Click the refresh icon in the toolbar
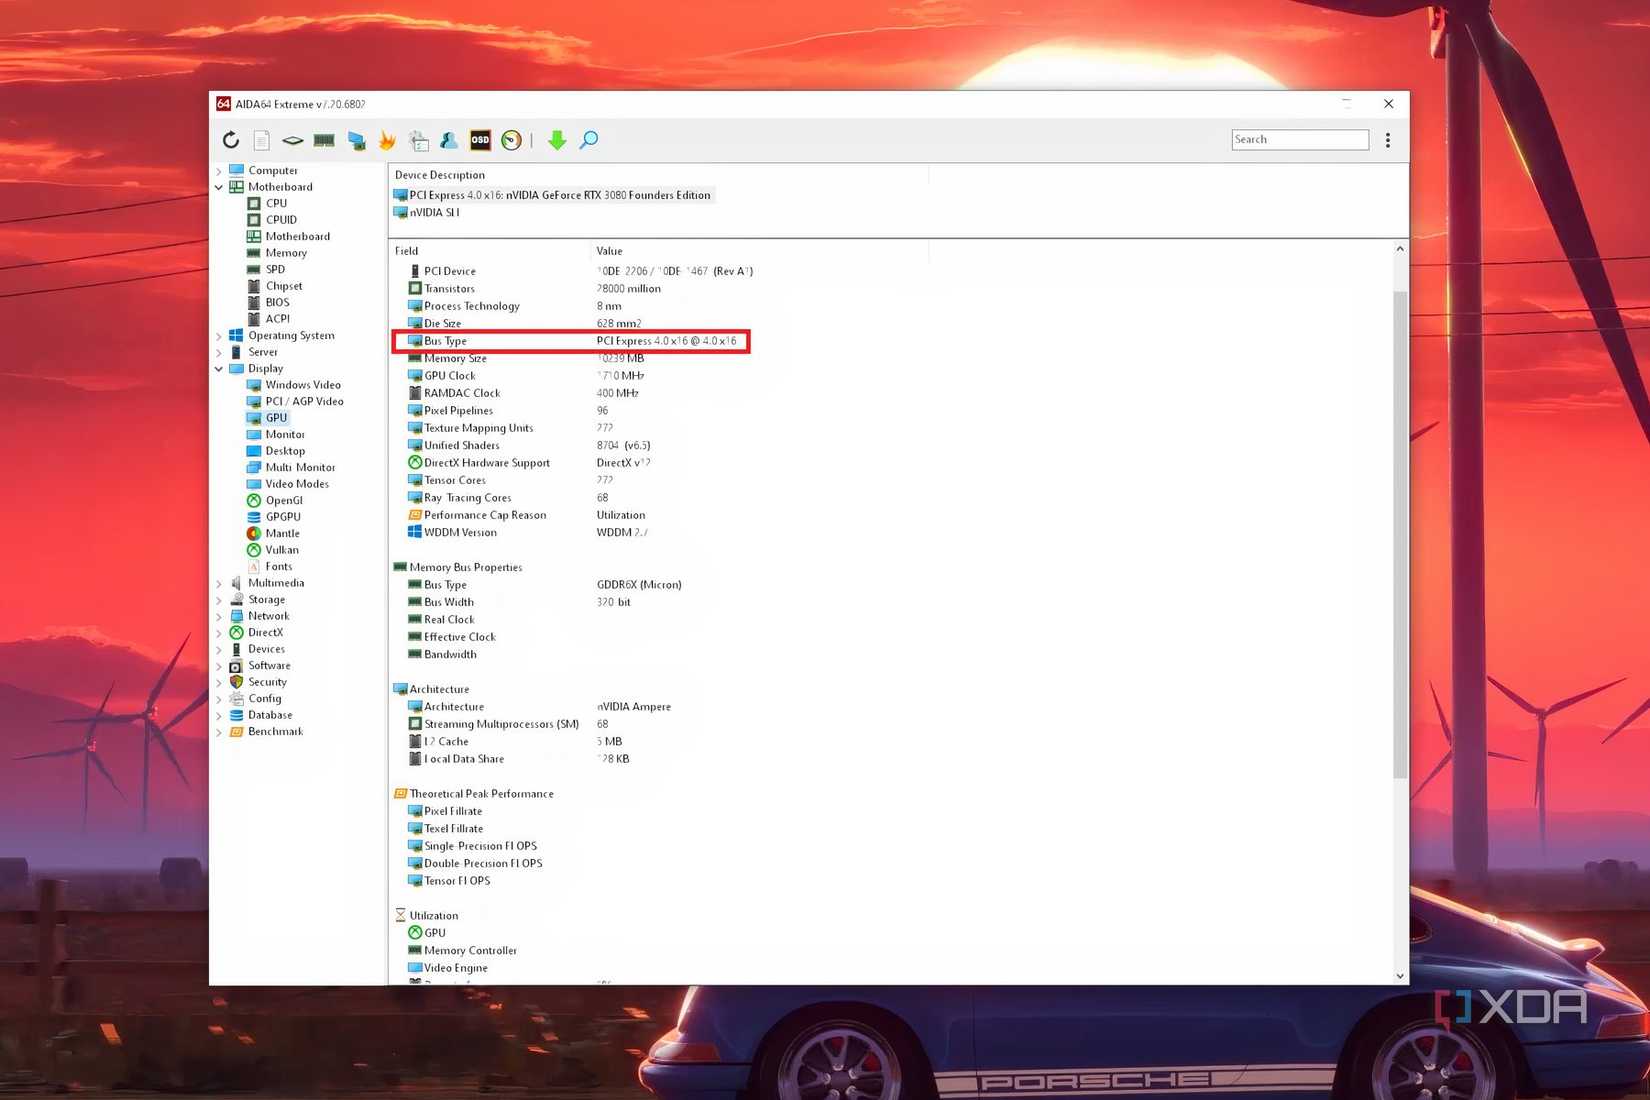Viewport: 1650px width, 1100px height. 231,140
